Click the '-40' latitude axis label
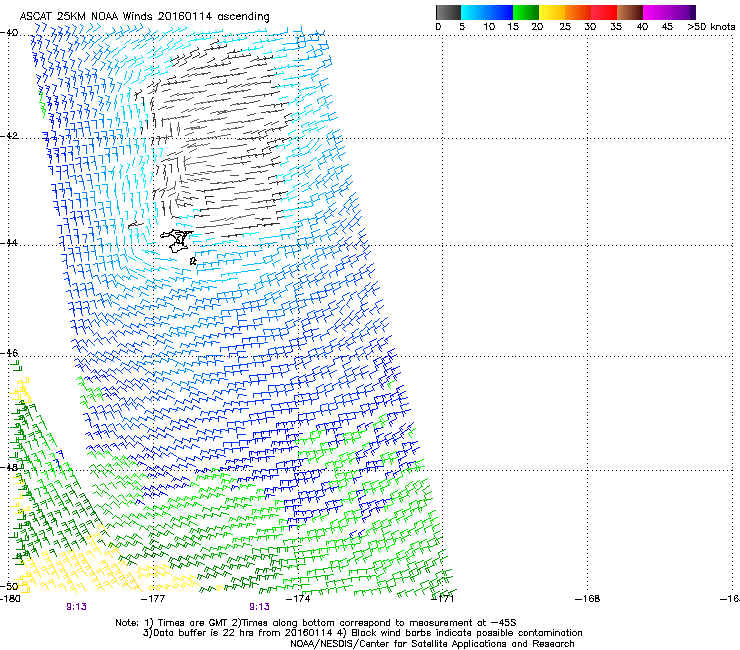 (x=9, y=33)
